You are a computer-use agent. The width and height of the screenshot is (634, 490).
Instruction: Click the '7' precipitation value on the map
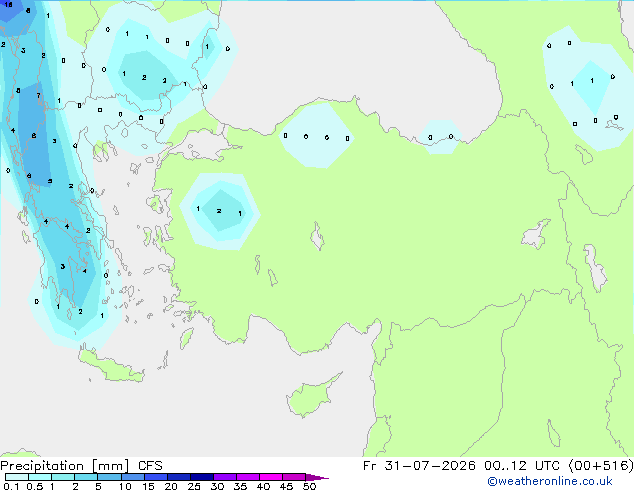click(38, 95)
